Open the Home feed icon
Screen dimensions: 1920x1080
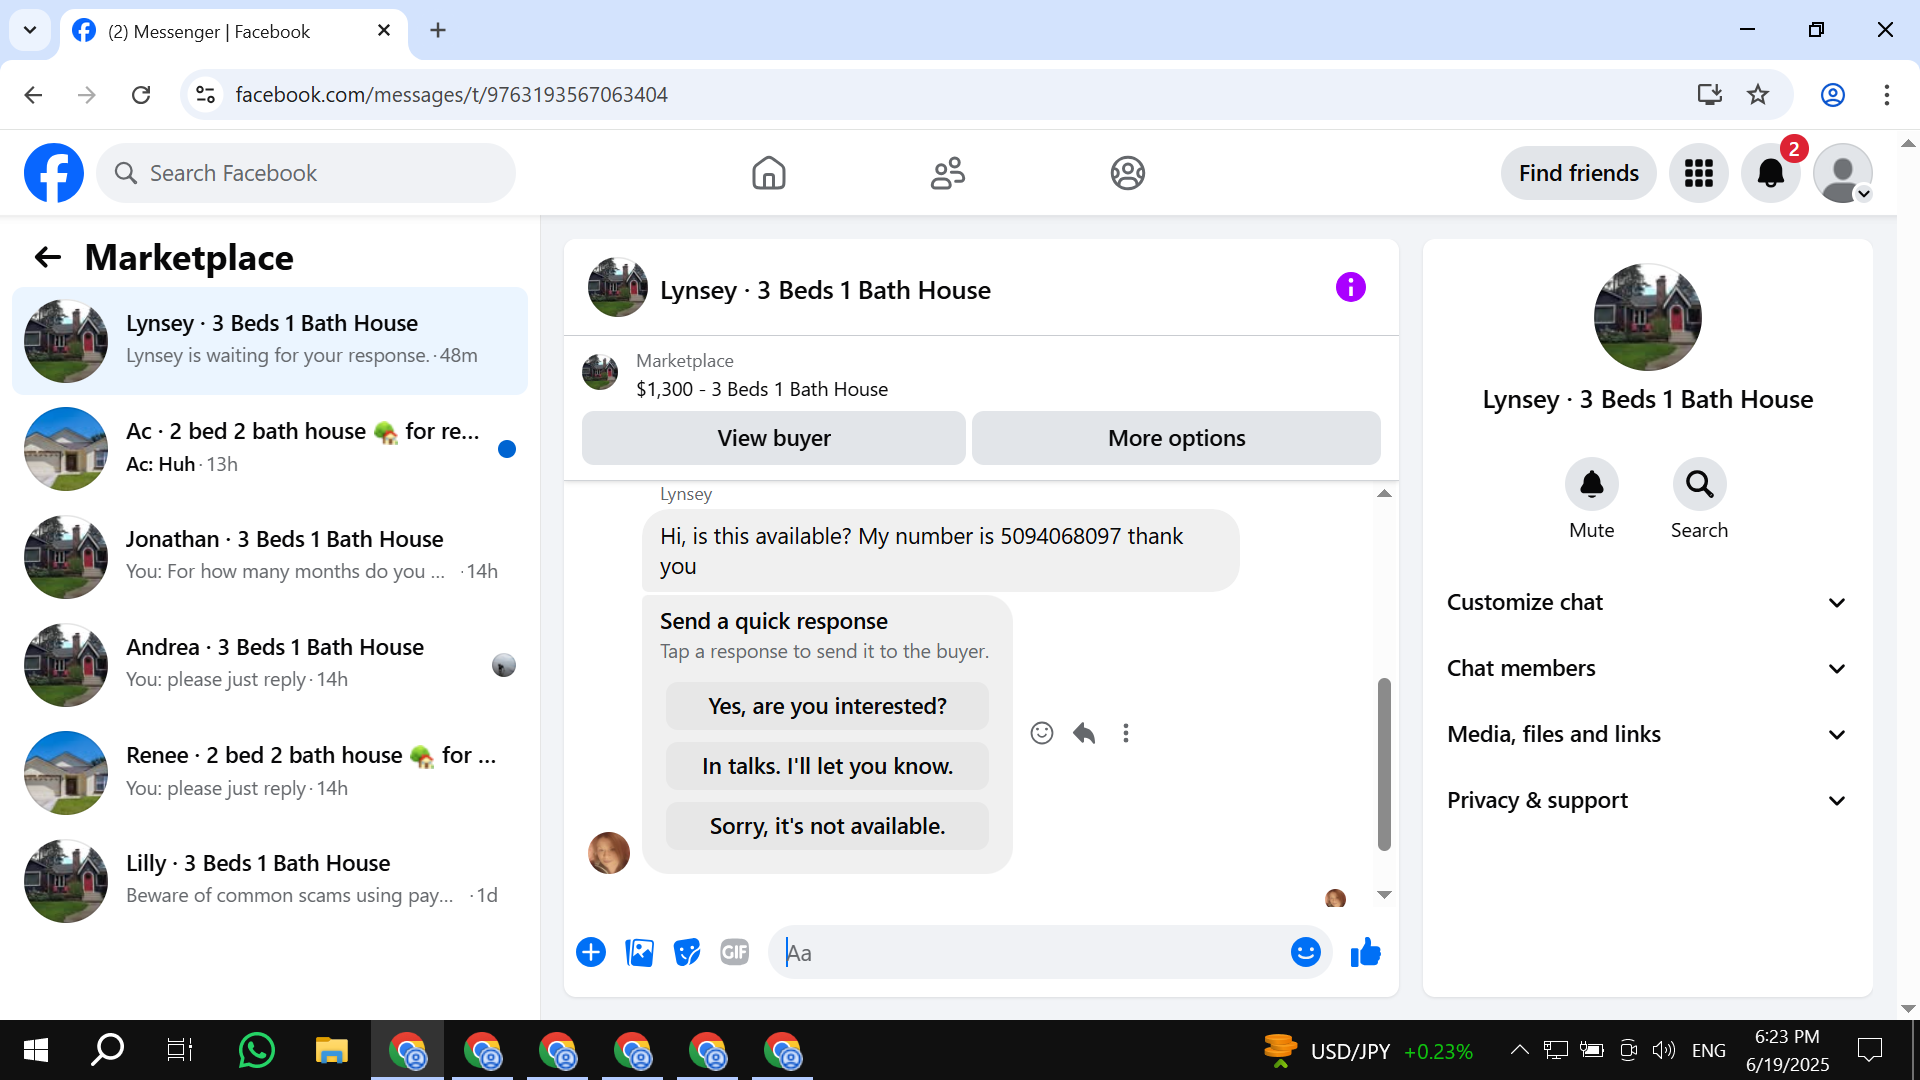click(768, 173)
